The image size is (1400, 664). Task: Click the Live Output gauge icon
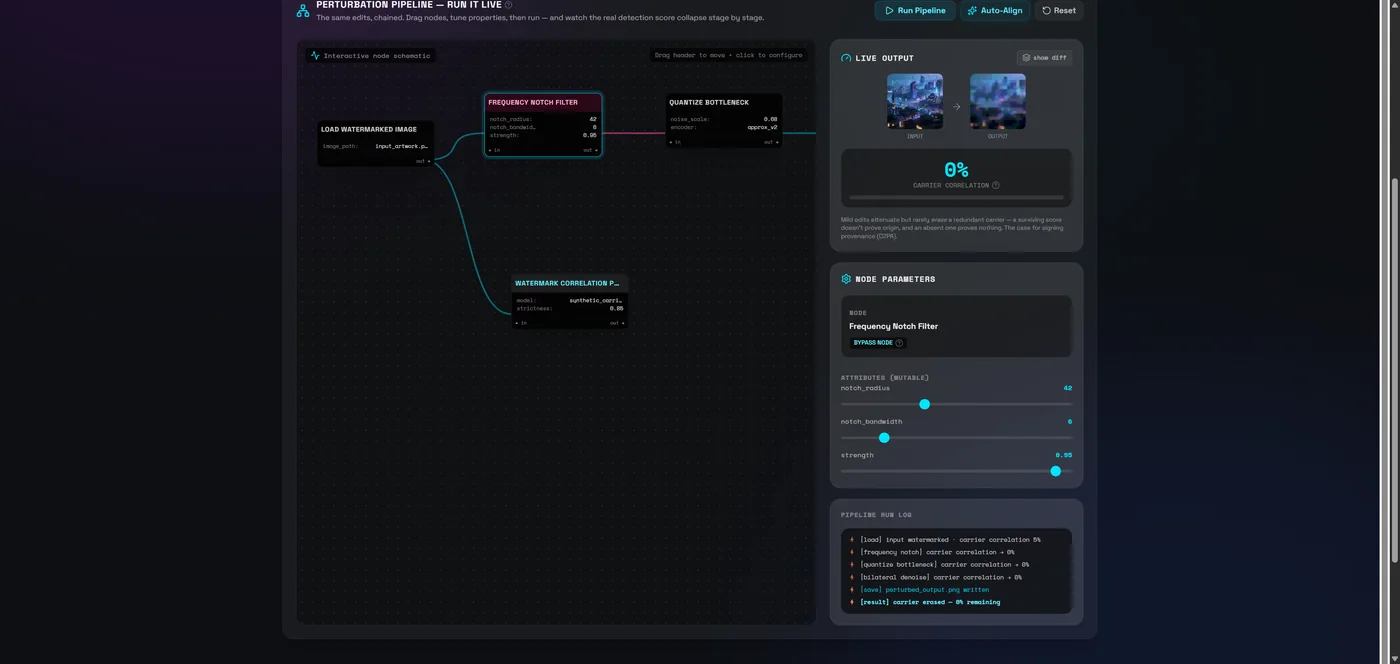tap(846, 58)
